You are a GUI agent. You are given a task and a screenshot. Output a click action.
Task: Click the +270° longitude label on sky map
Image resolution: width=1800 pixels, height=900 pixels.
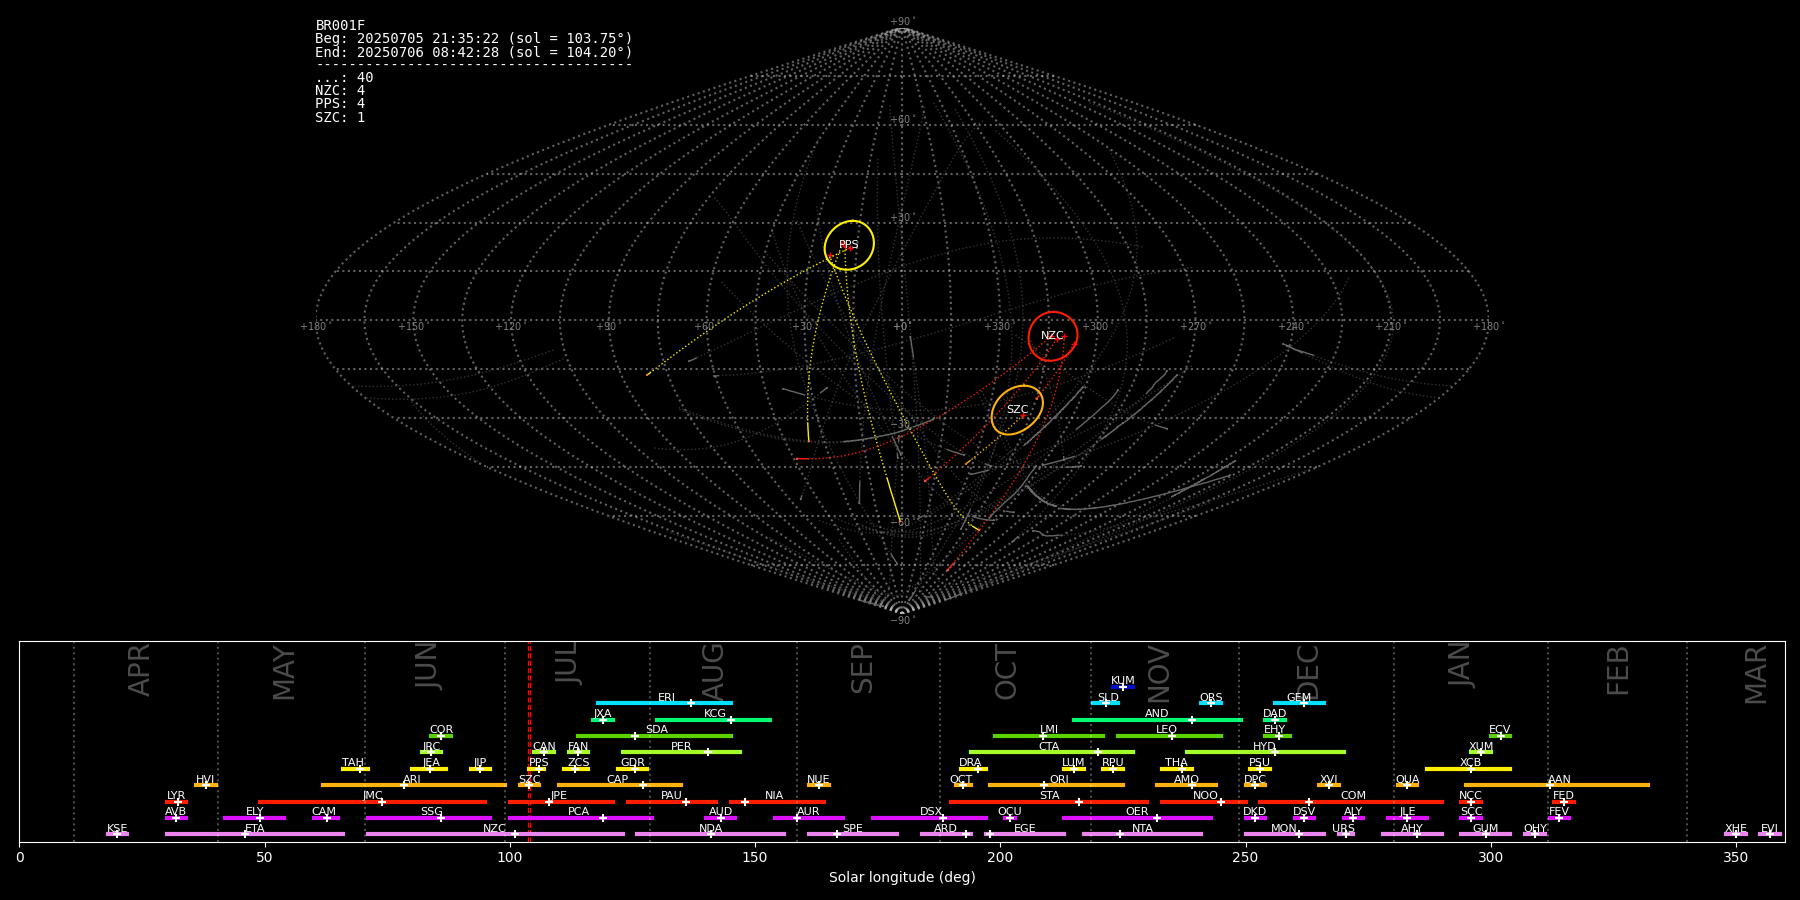[x=1194, y=327]
